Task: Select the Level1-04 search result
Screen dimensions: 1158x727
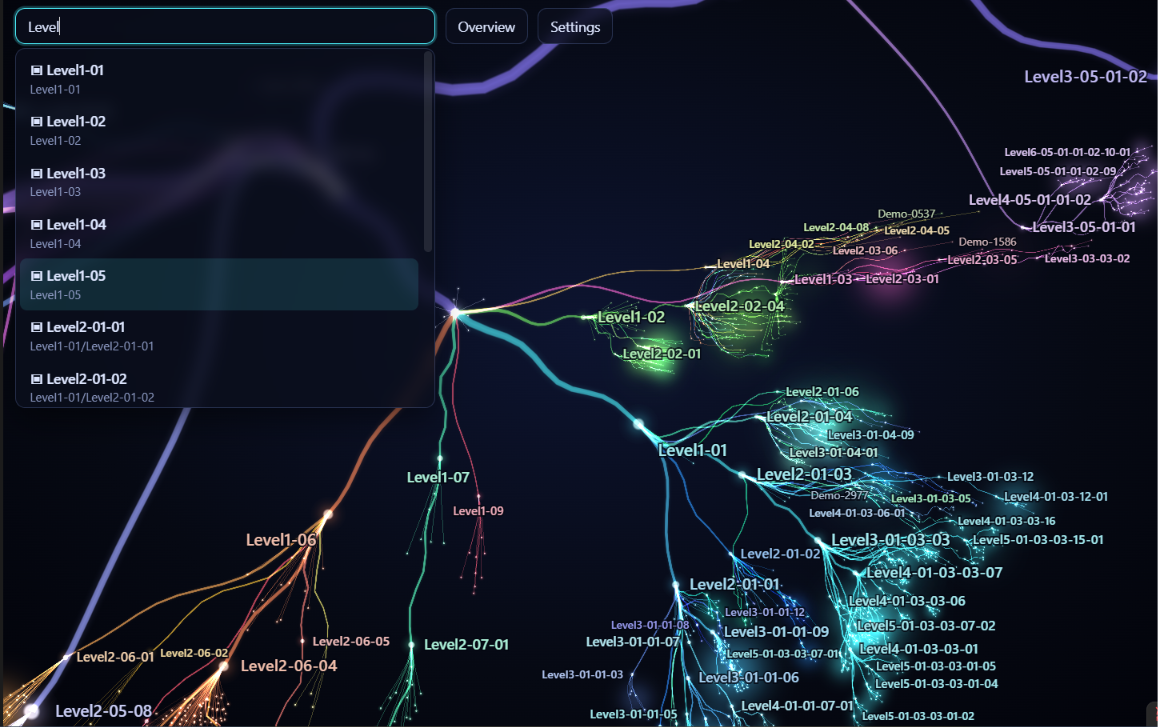Action: (x=219, y=233)
